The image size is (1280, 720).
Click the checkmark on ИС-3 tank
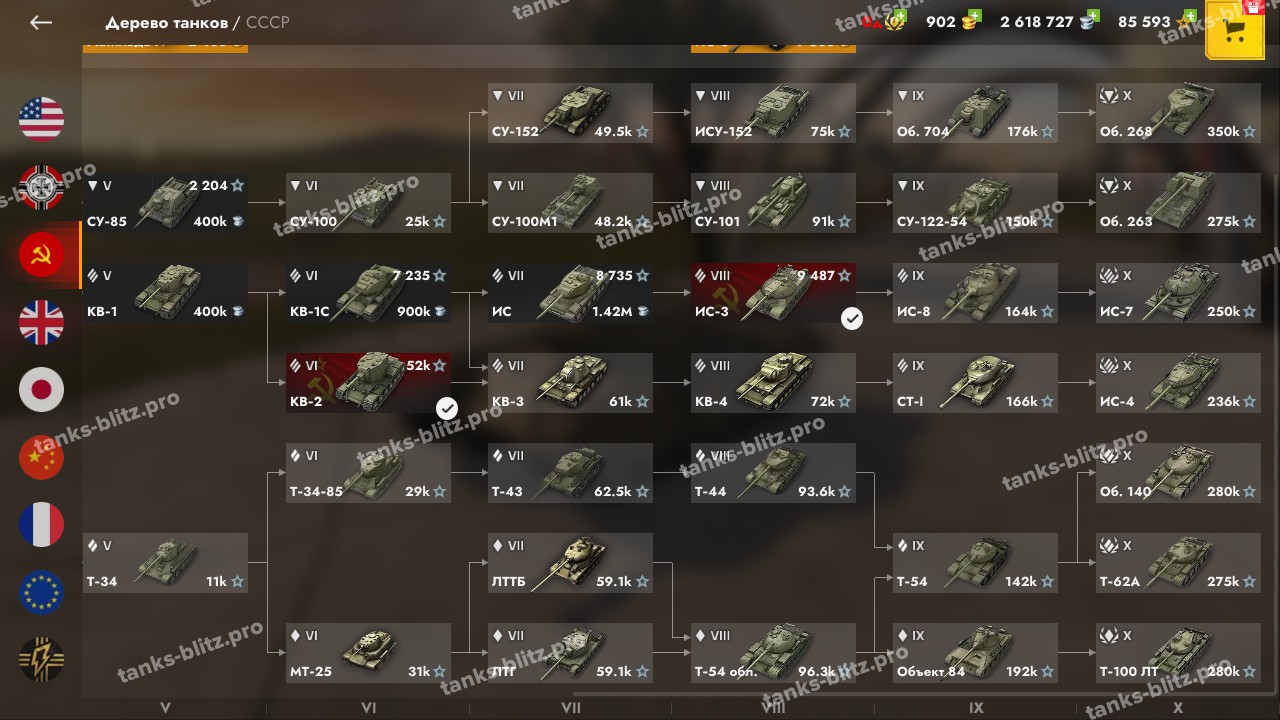pos(852,318)
